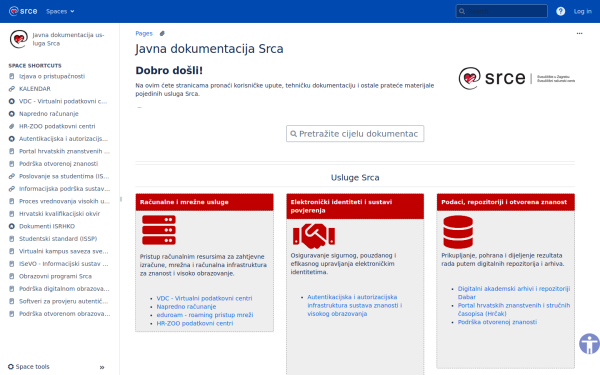Click the Pretražite cijelu dokumentaciju search box
Image resolution: width=600 pixels, height=375 pixels.
[x=355, y=134]
